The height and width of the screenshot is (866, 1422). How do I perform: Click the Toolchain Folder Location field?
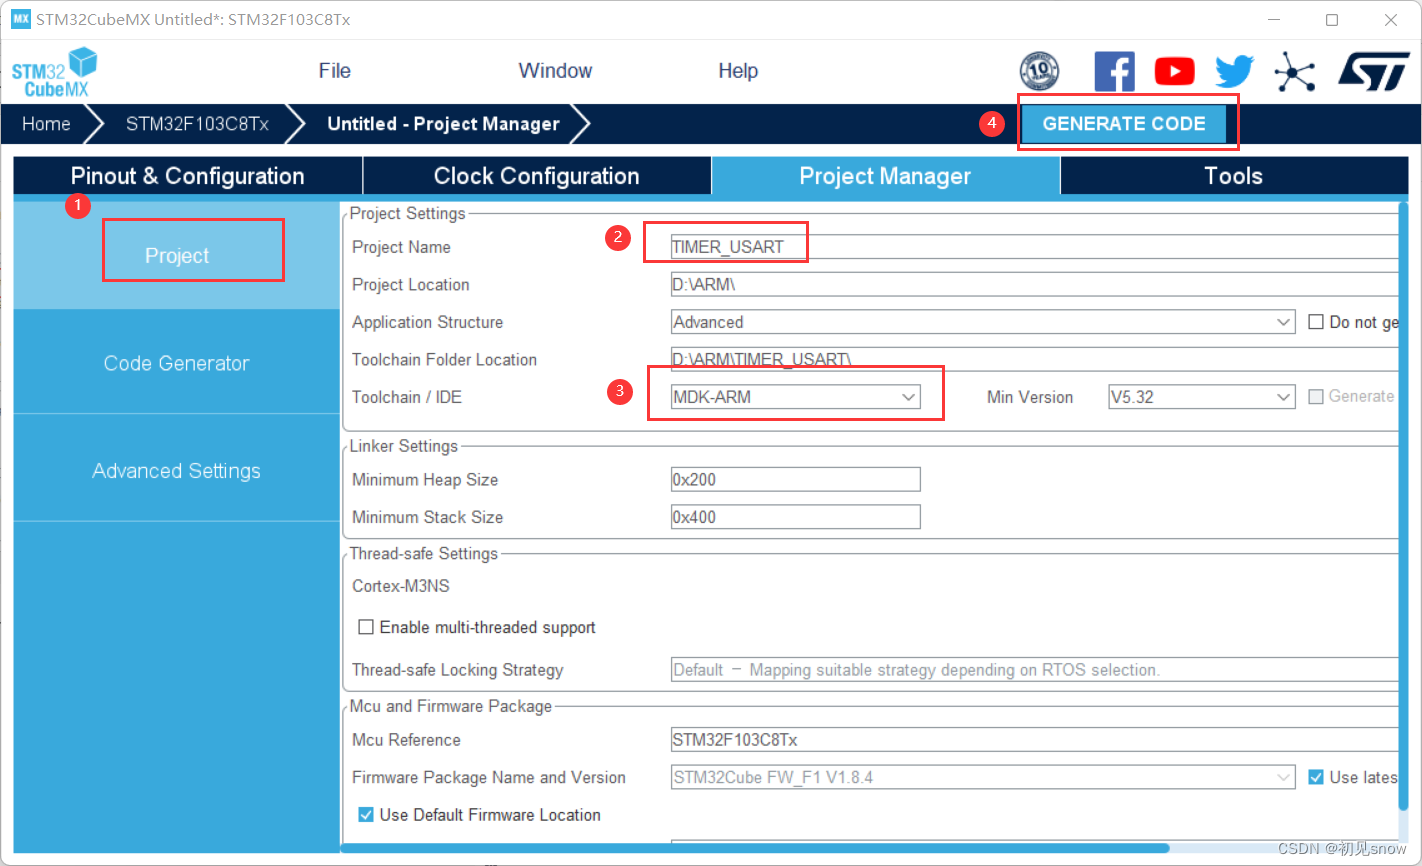pyautogui.click(x=1034, y=360)
